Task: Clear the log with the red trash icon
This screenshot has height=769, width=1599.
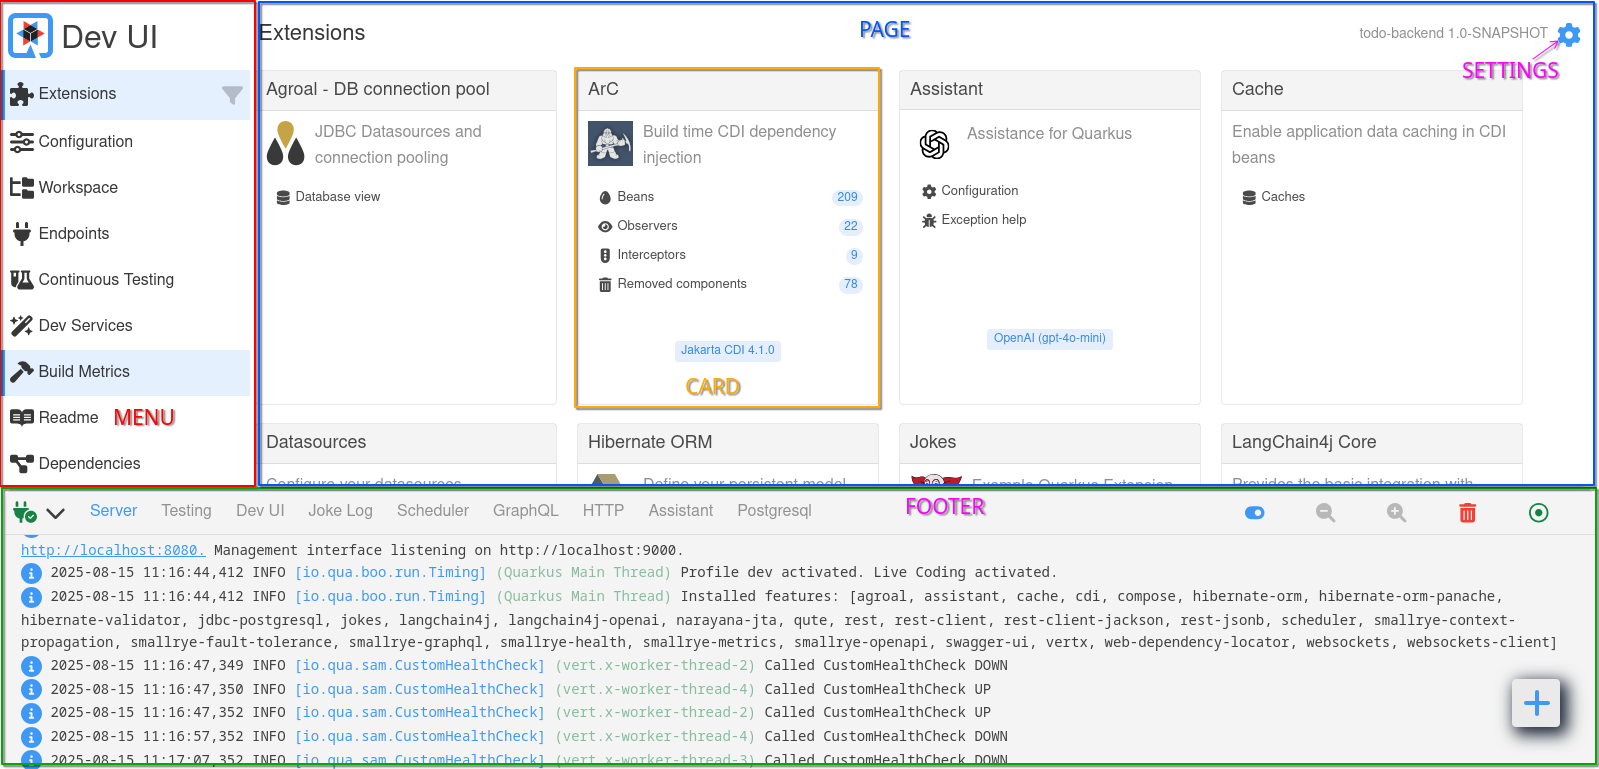Action: click(x=1467, y=513)
